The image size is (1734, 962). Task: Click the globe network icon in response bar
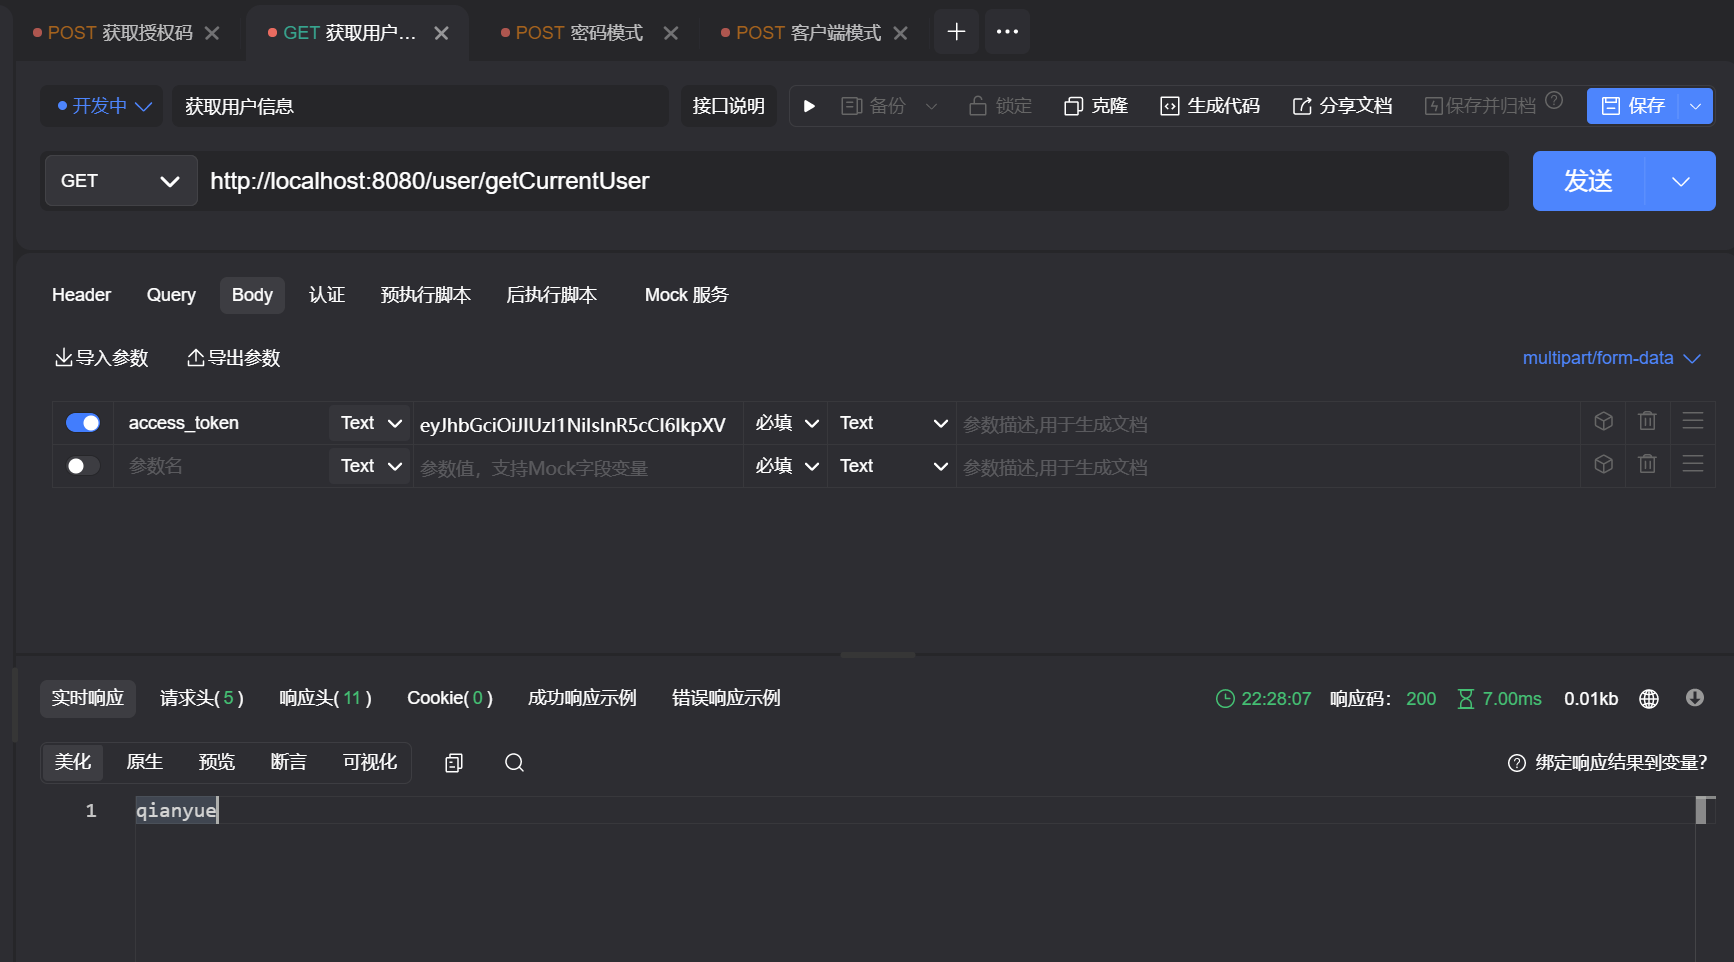coord(1649,699)
